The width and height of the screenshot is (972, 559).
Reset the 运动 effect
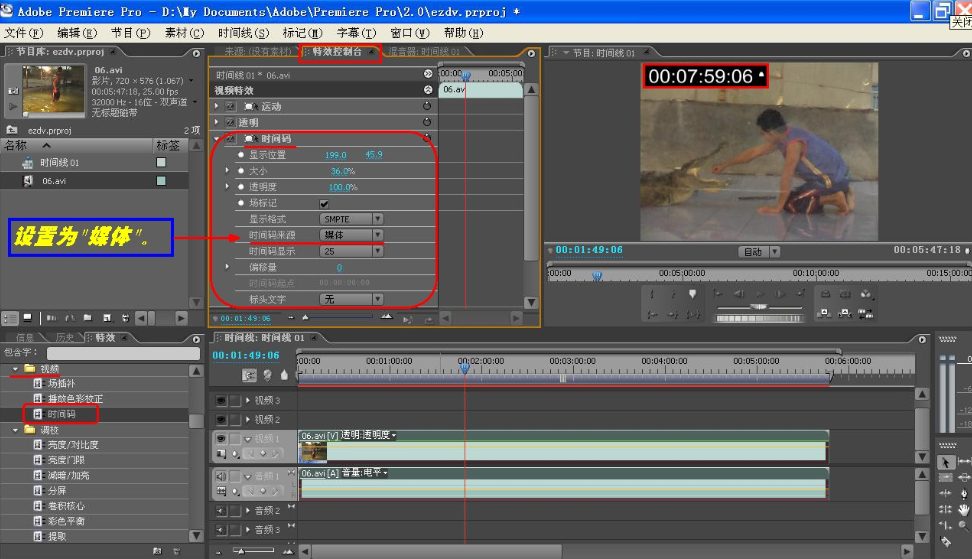[x=426, y=106]
